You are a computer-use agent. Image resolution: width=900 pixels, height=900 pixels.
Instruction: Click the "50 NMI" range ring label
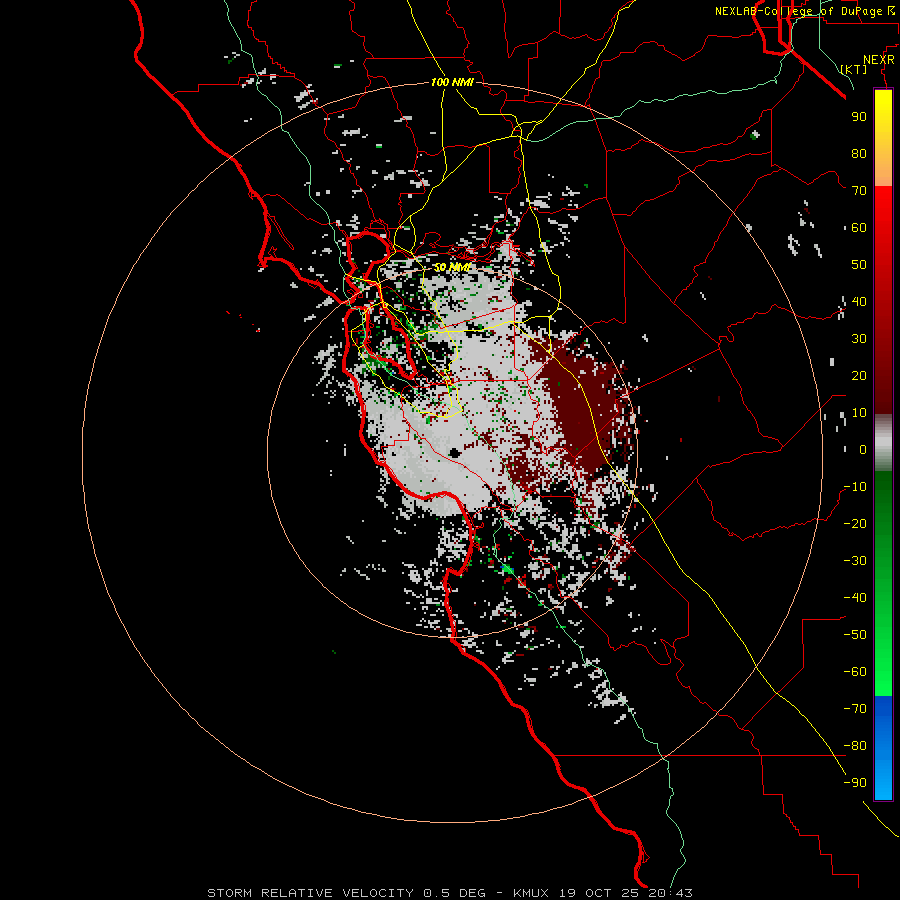(452, 267)
